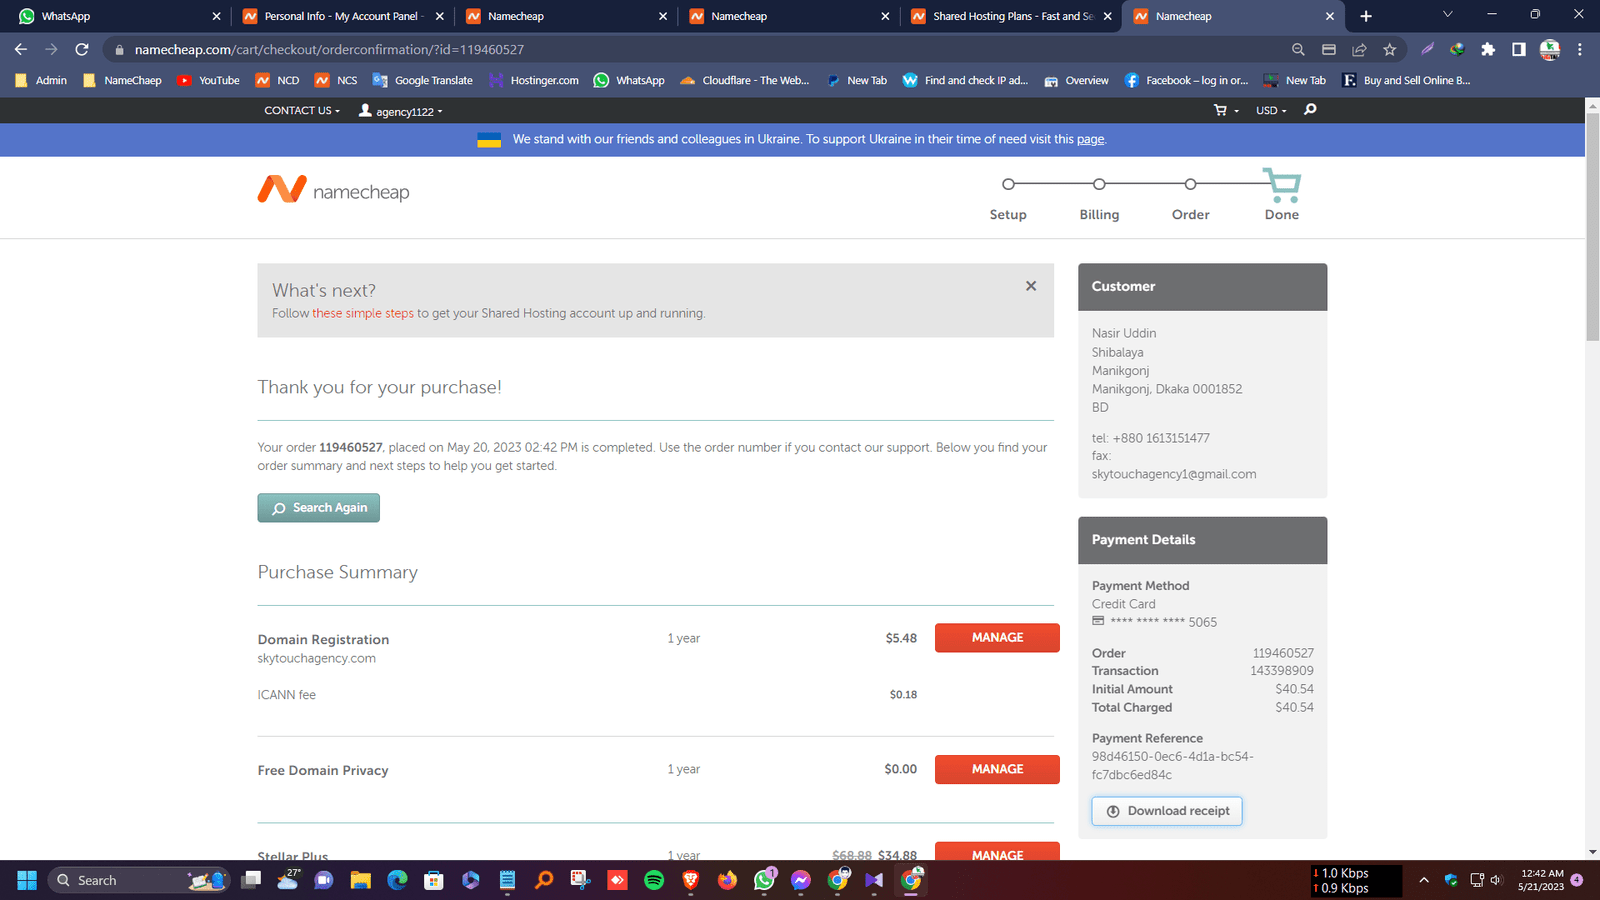This screenshot has width=1600, height=900.
Task: Click the Namecheap logo
Action: click(334, 190)
